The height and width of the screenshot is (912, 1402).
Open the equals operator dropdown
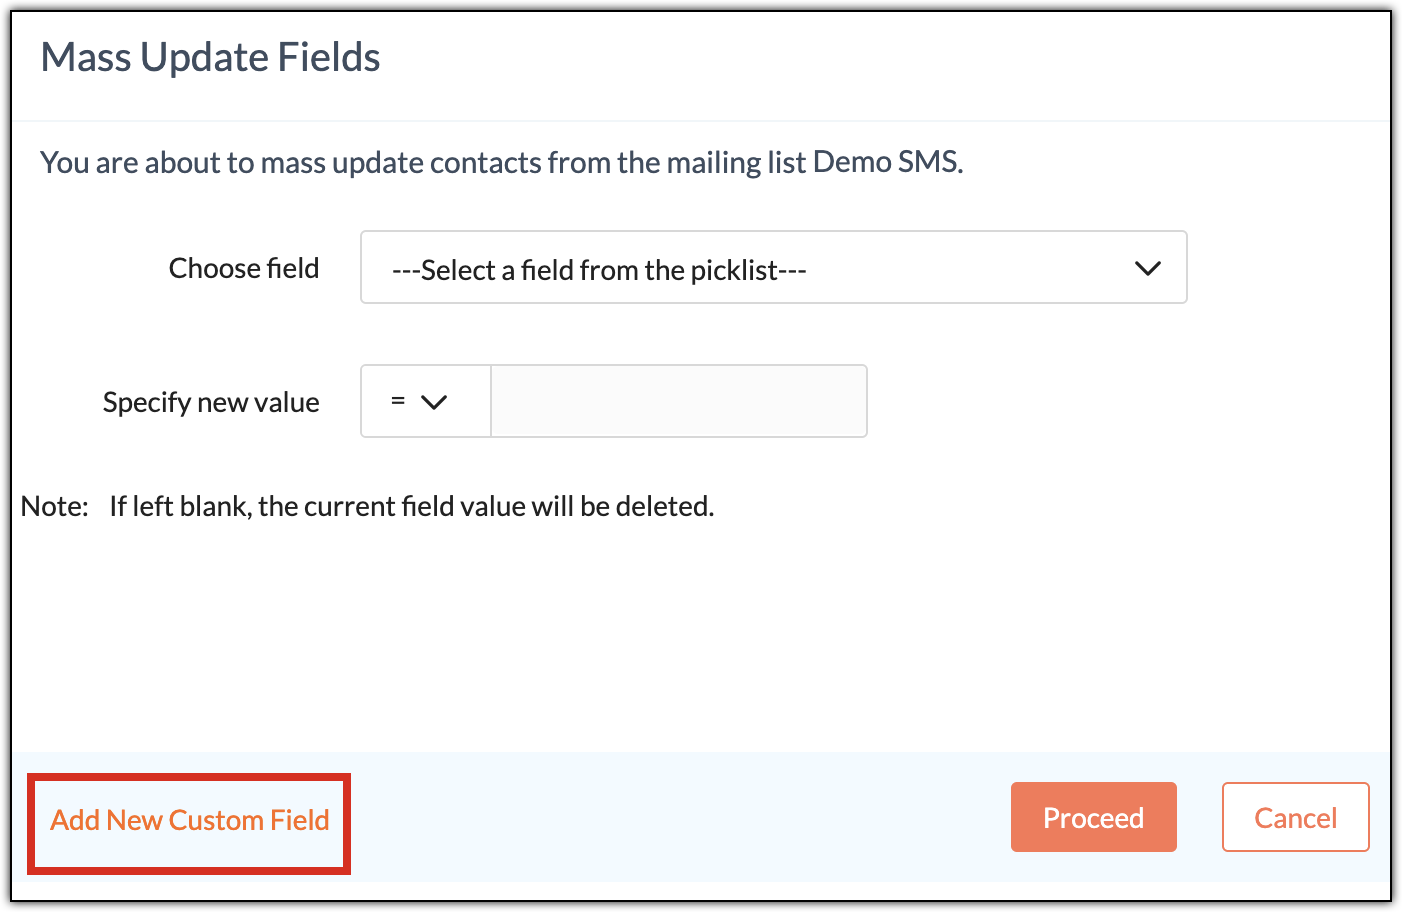(x=426, y=401)
